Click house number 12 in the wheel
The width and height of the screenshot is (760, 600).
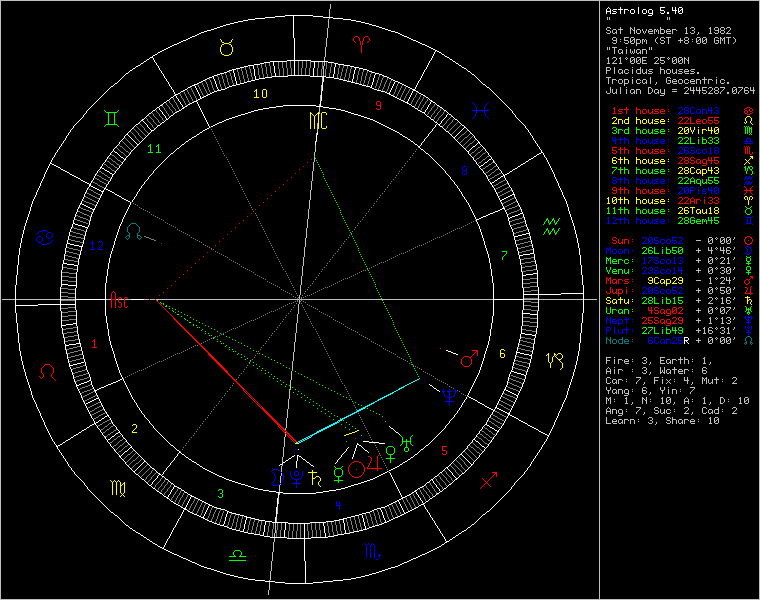pos(96,246)
